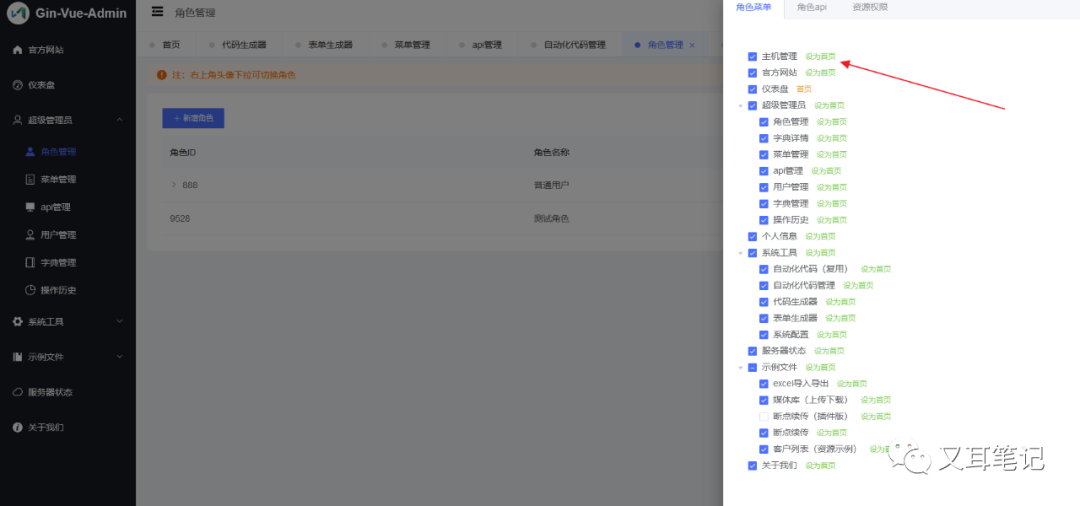This screenshot has height=506, width=1080.
Task: Uncheck the 主机管理 checkbox
Action: click(753, 57)
